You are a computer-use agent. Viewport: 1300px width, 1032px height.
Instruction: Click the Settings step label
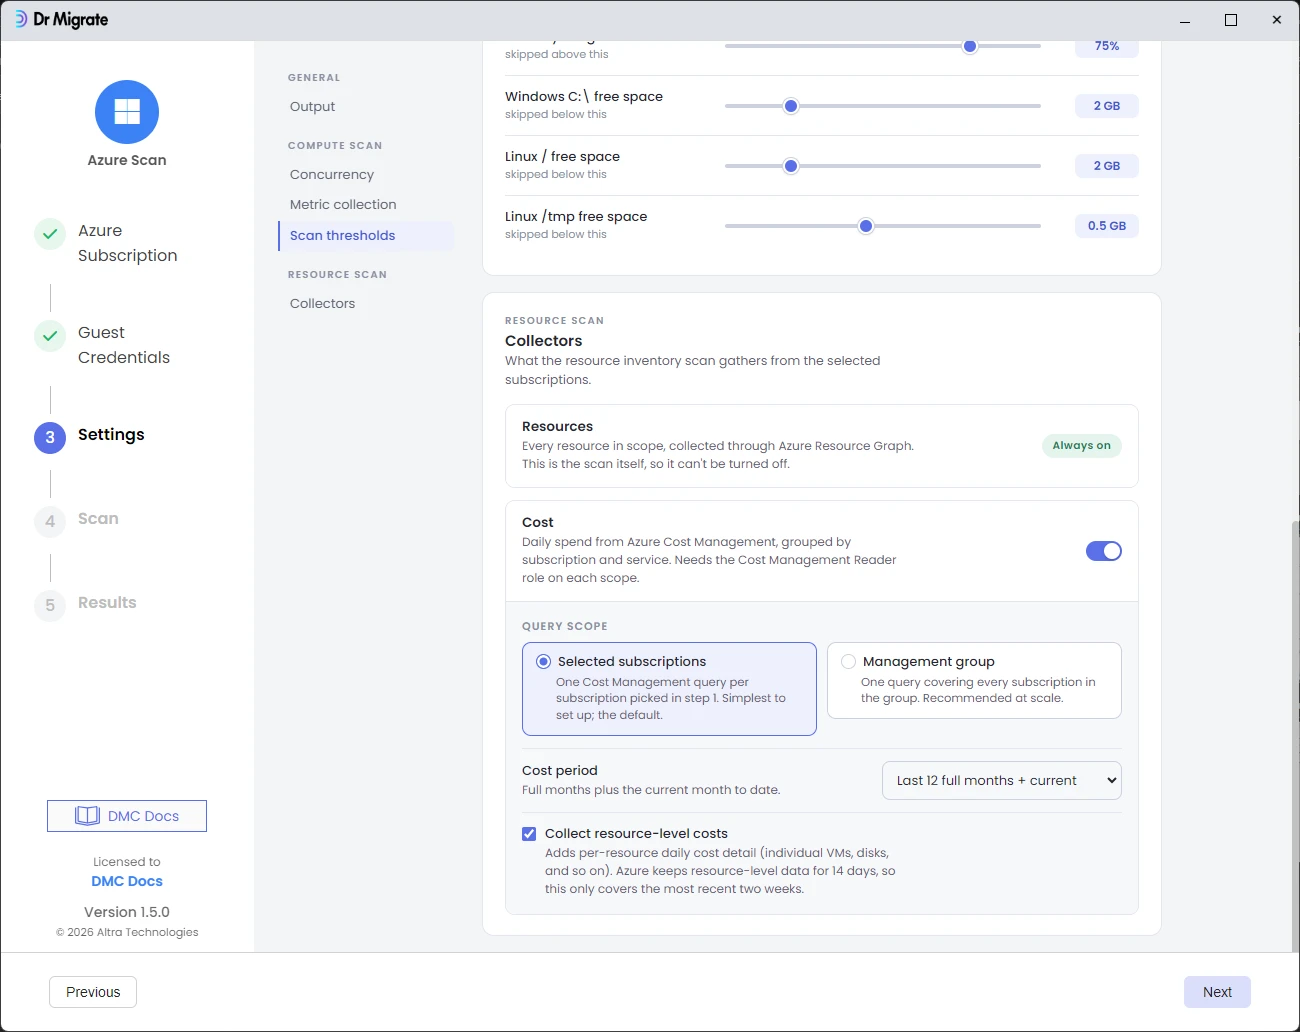click(111, 435)
